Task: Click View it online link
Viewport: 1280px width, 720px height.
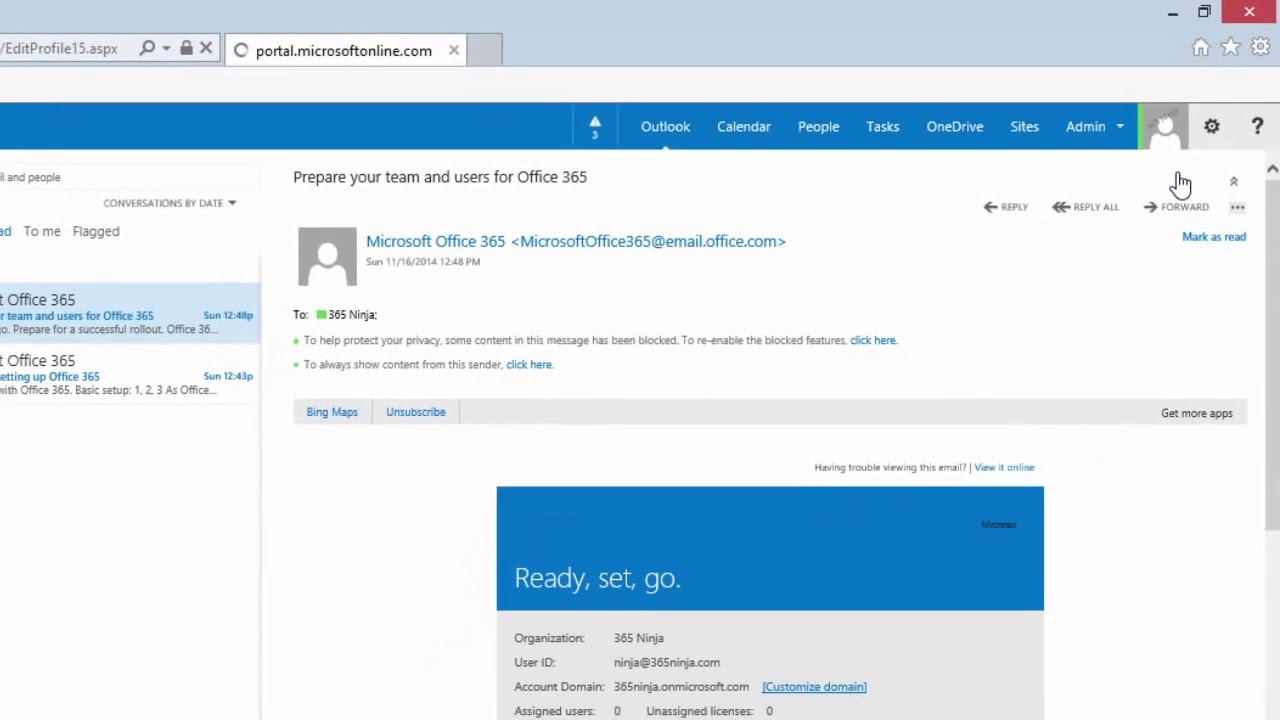Action: 1004,467
